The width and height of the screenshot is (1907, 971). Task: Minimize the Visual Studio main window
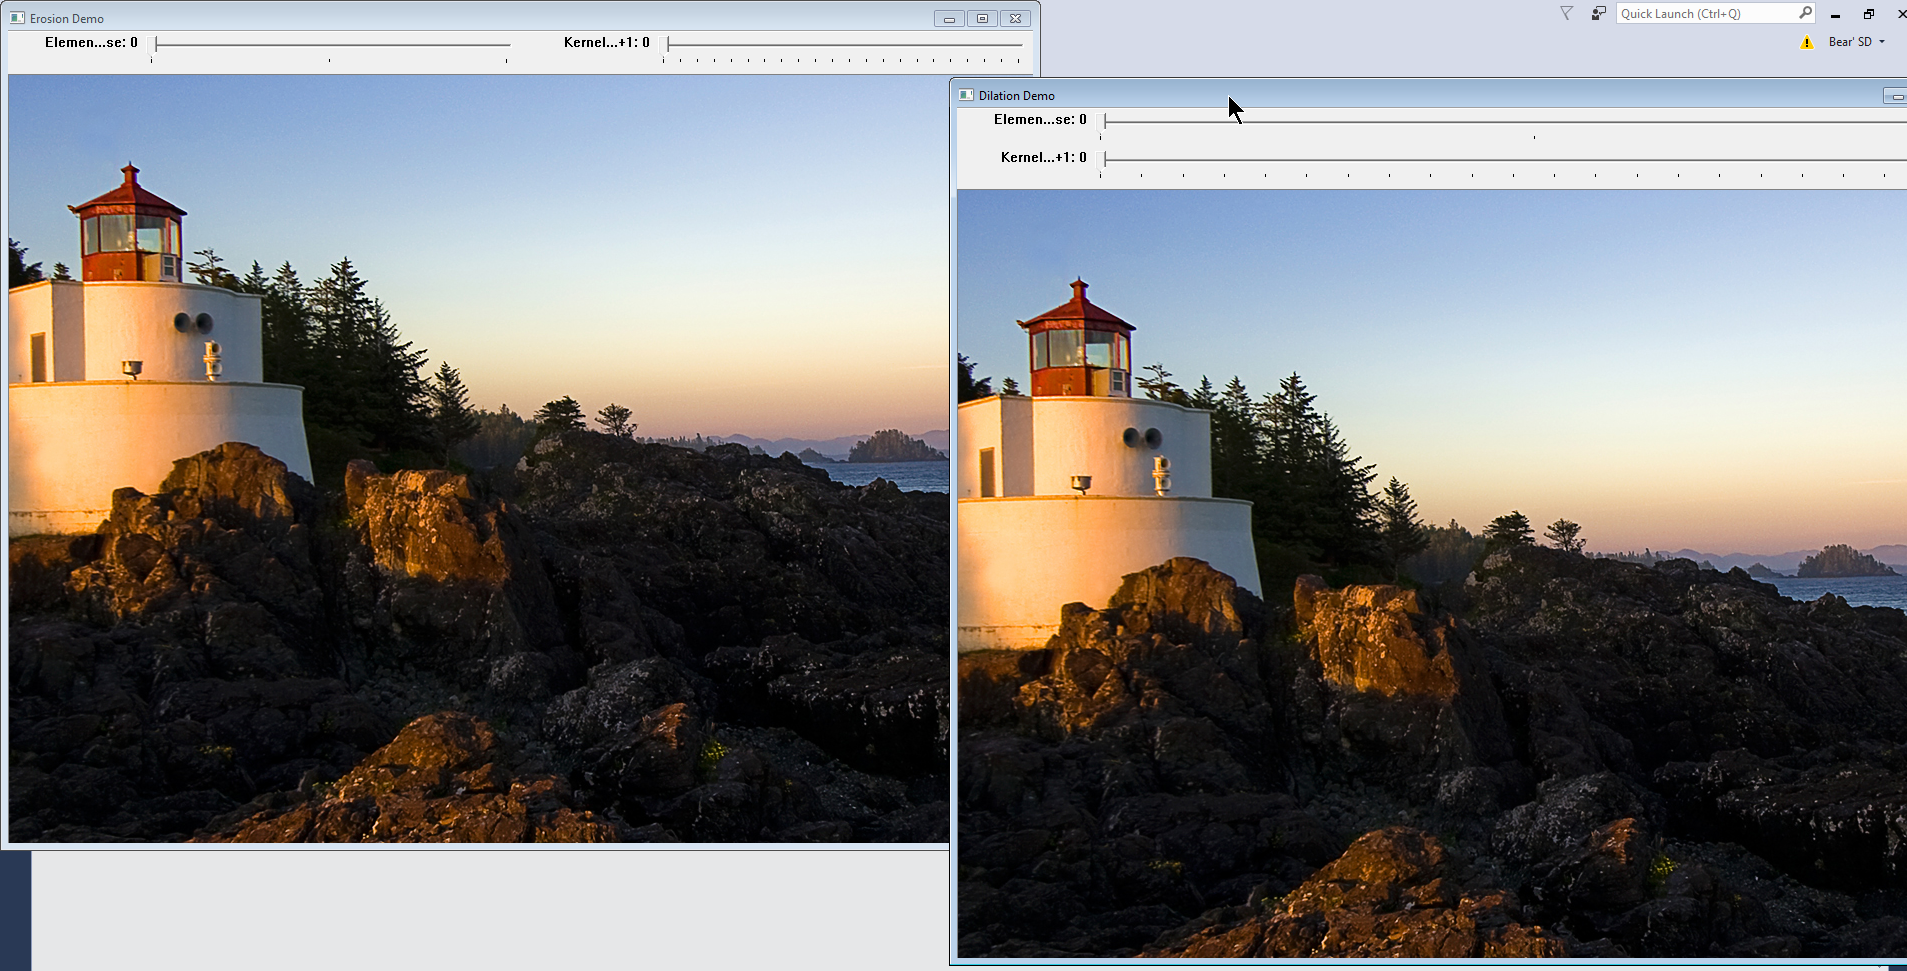pyautogui.click(x=1835, y=14)
